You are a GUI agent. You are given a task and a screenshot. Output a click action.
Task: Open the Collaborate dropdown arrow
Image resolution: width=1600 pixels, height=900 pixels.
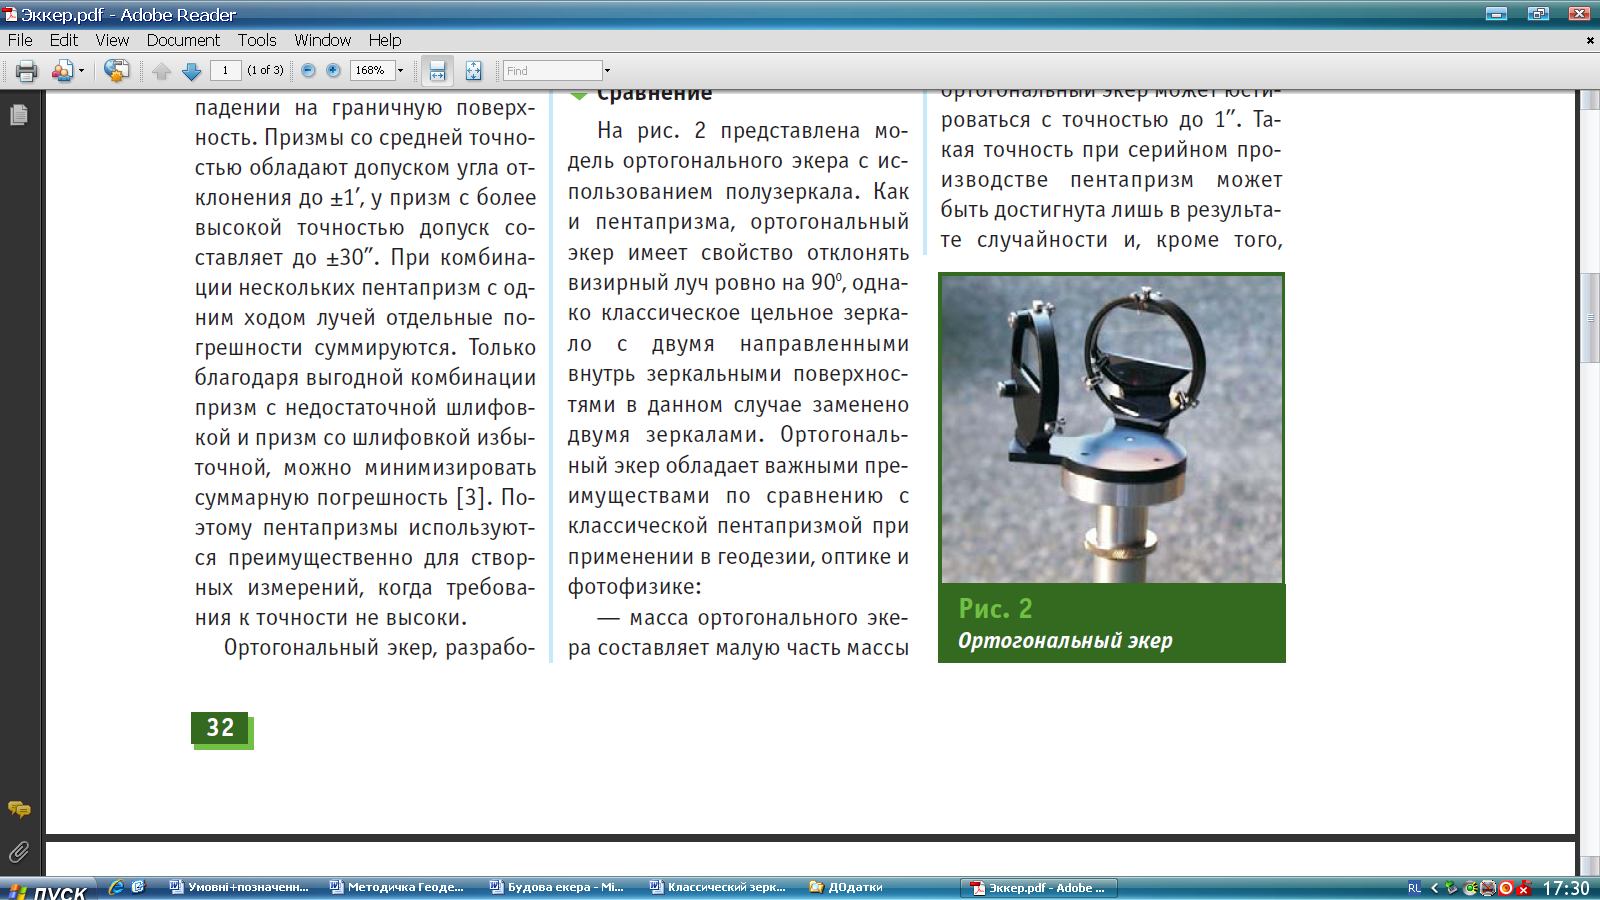click(81, 71)
